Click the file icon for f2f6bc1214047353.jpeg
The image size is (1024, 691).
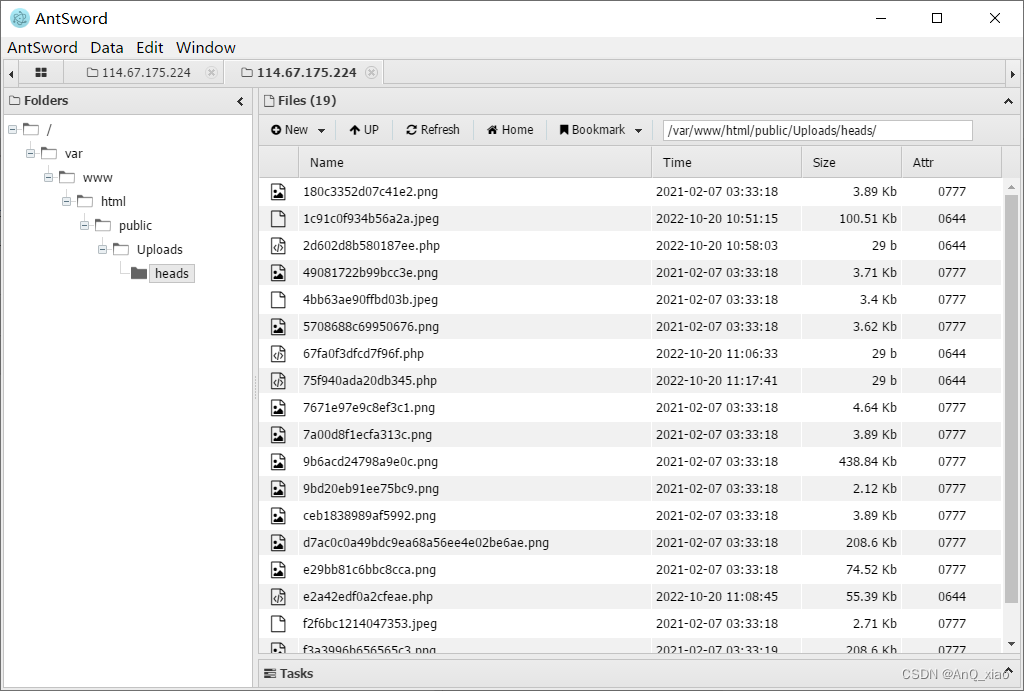[x=278, y=624]
